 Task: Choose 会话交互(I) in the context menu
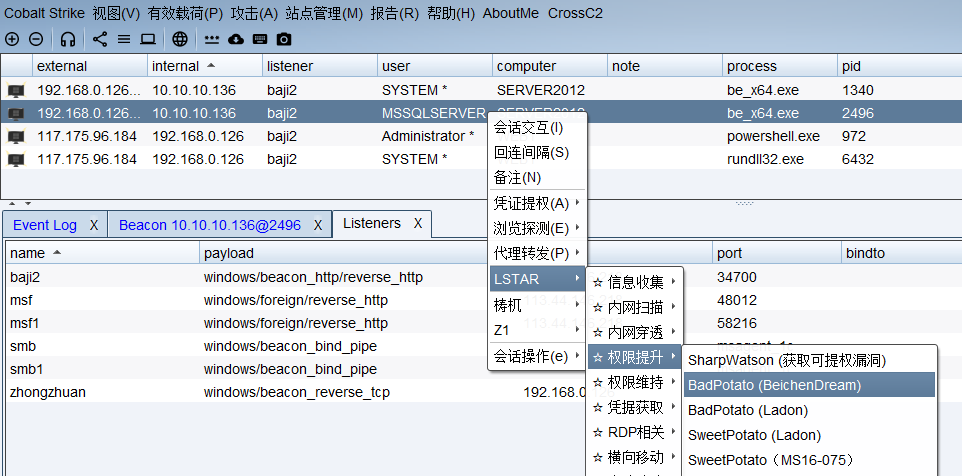(528, 127)
